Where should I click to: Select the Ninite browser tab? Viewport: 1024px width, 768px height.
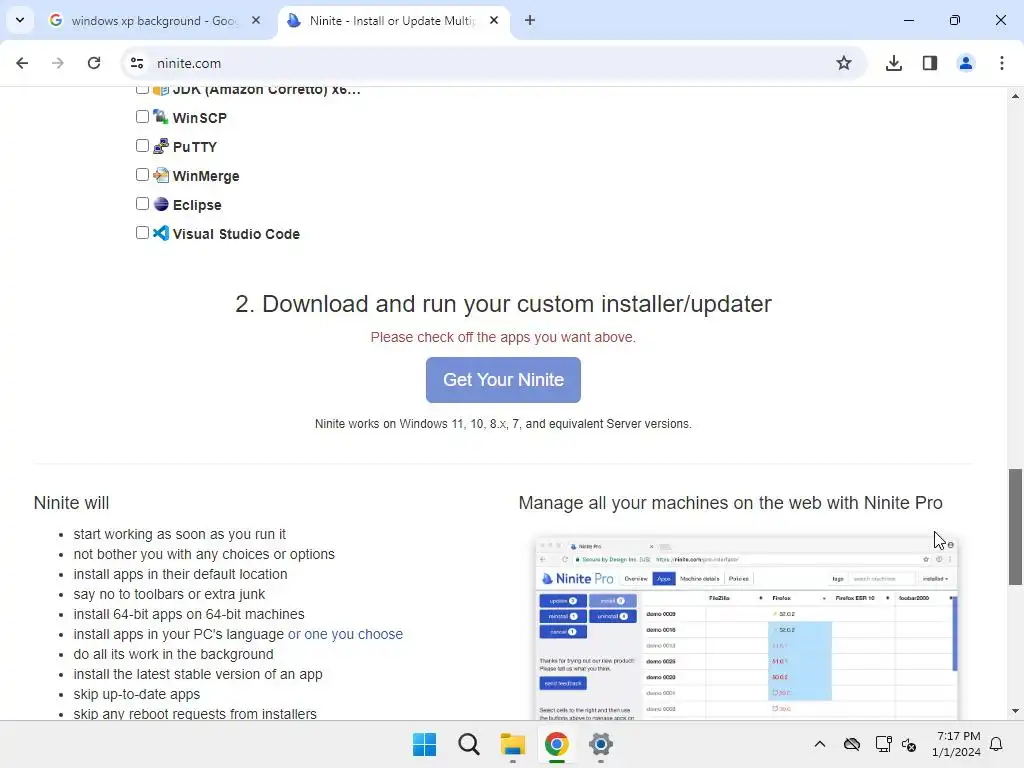[392, 21]
